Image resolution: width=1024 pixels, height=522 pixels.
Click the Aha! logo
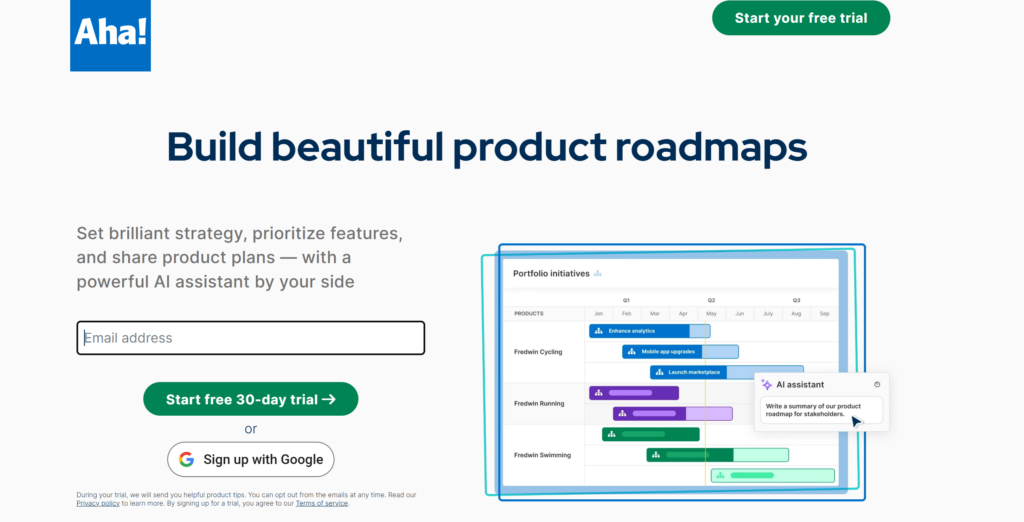pos(110,36)
